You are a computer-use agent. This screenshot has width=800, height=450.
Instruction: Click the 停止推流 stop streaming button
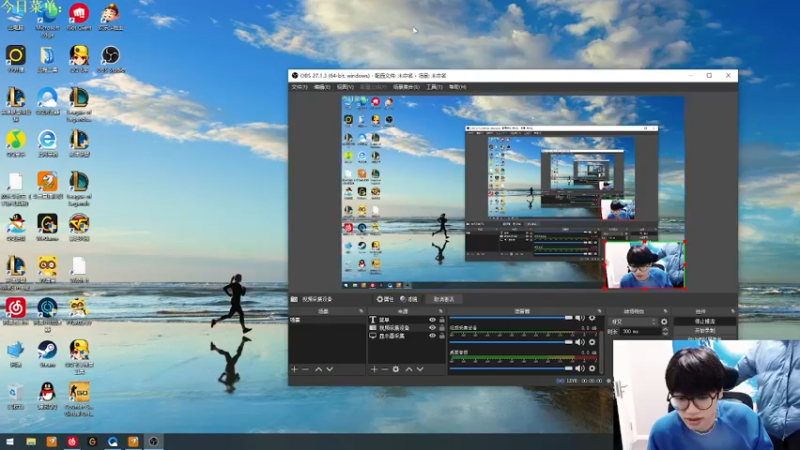tap(705, 321)
